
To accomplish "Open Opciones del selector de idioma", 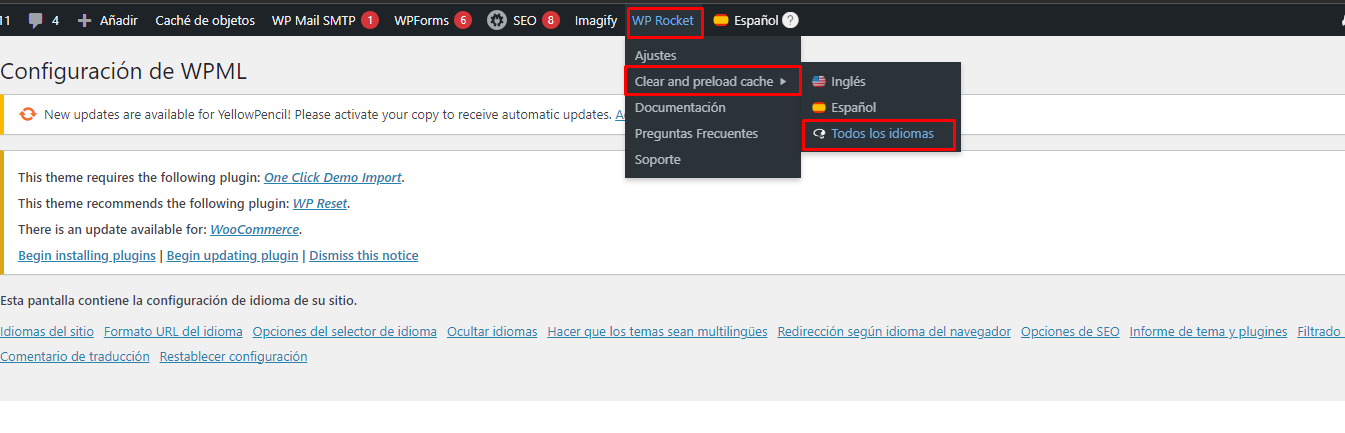I will coord(345,332).
